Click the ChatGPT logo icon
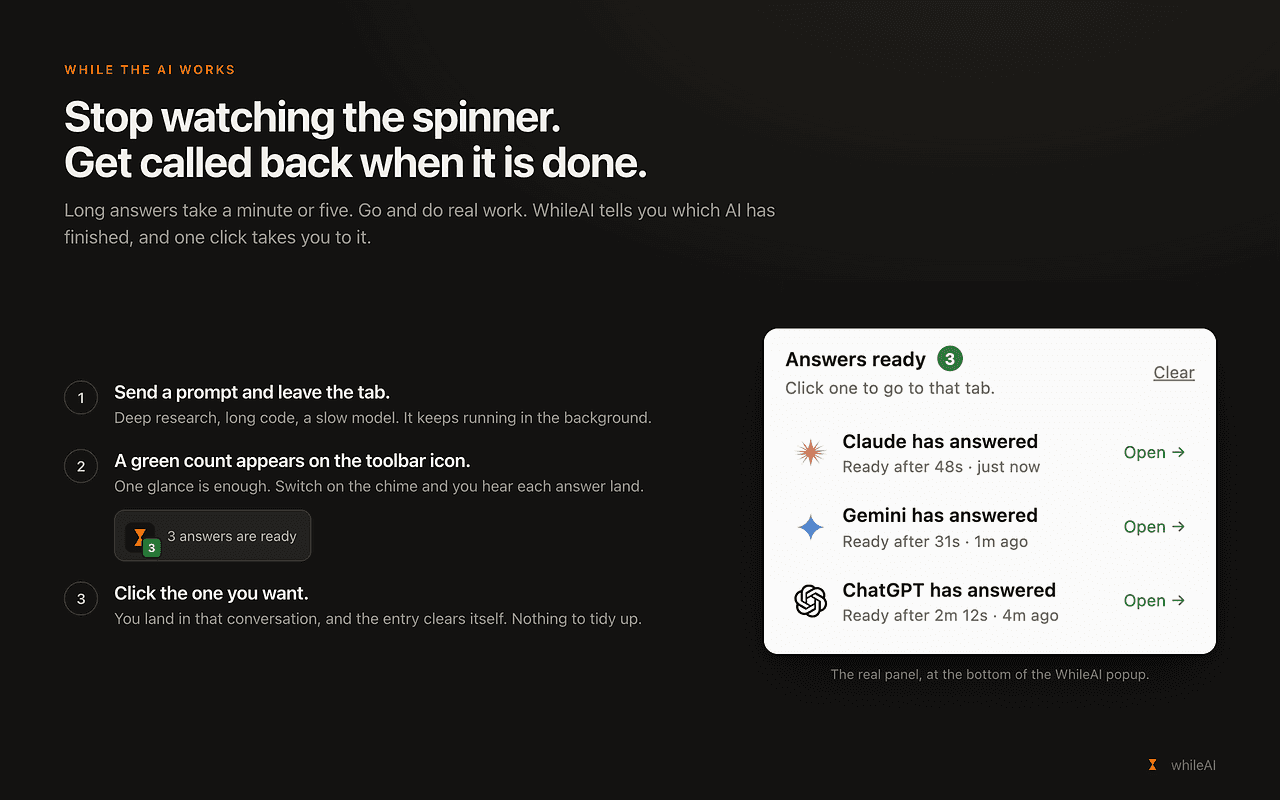 click(x=810, y=602)
